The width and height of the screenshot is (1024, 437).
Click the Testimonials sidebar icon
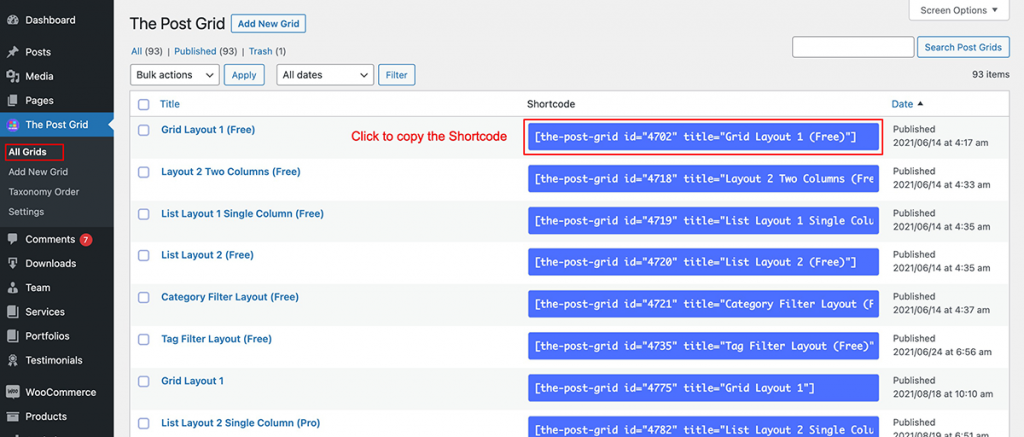(12, 360)
